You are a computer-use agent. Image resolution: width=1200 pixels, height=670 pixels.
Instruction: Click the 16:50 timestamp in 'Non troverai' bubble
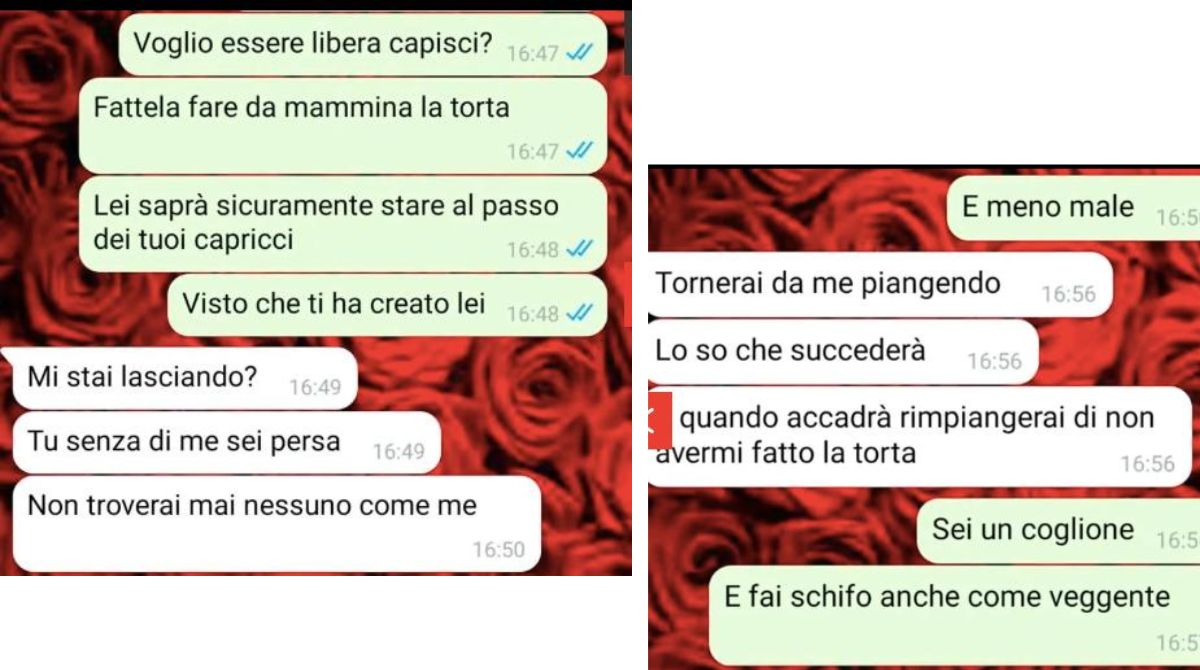click(x=499, y=549)
